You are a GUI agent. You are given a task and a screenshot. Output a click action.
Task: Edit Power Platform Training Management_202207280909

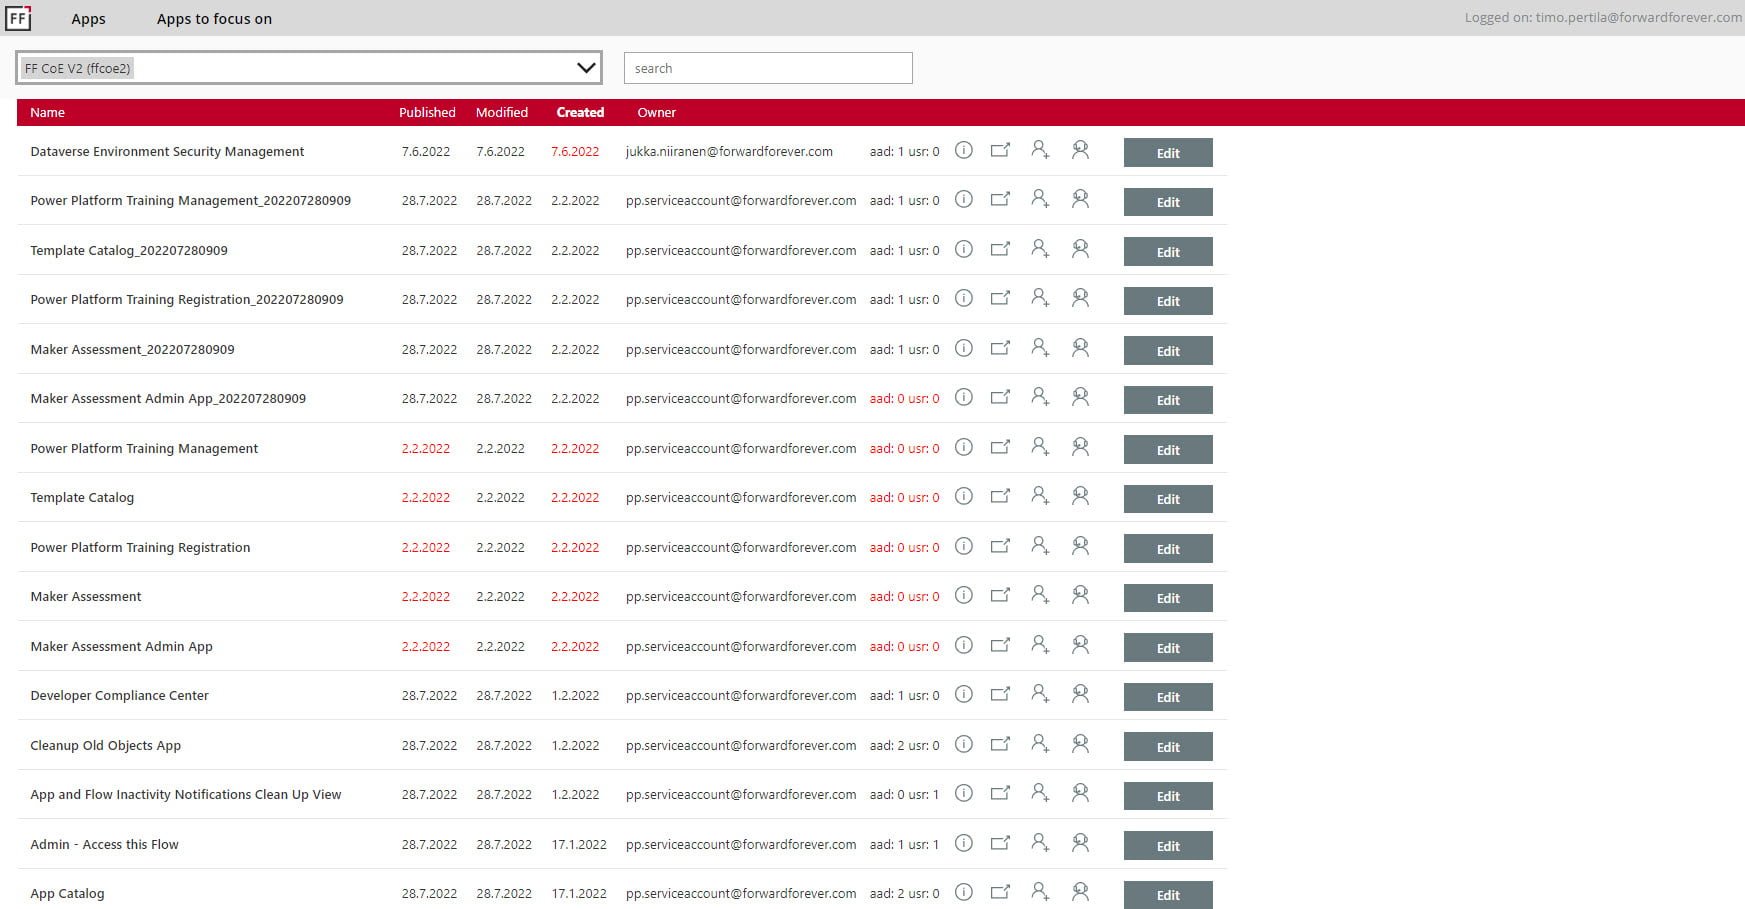click(x=1168, y=202)
